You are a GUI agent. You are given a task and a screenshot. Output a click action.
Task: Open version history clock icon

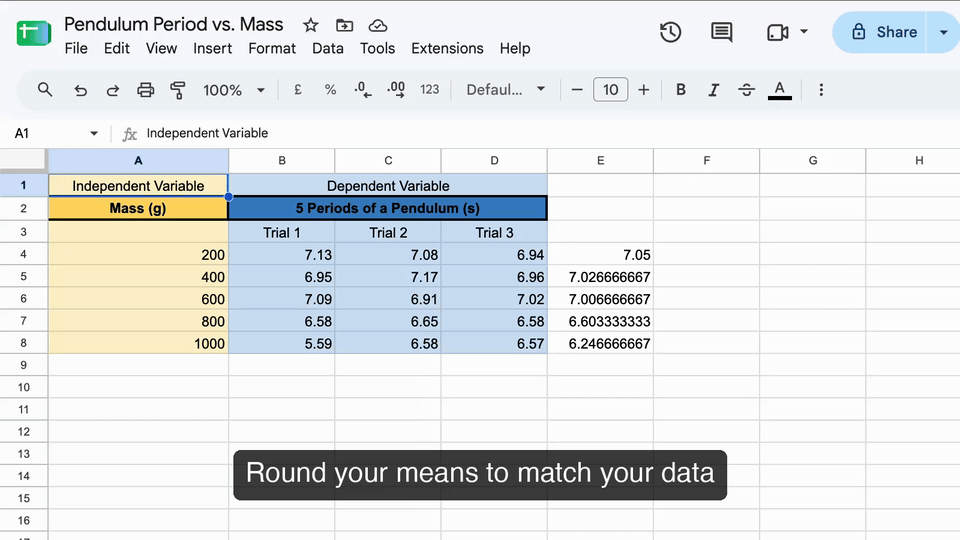click(670, 32)
